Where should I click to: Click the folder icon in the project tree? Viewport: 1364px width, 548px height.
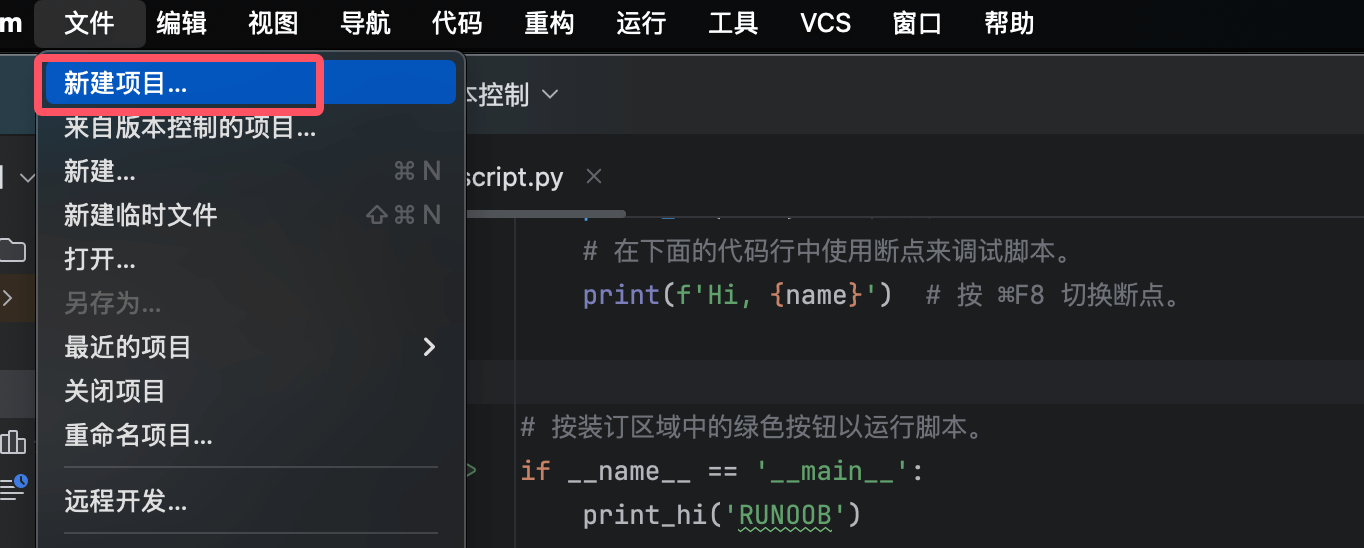pyautogui.click(x=13, y=249)
